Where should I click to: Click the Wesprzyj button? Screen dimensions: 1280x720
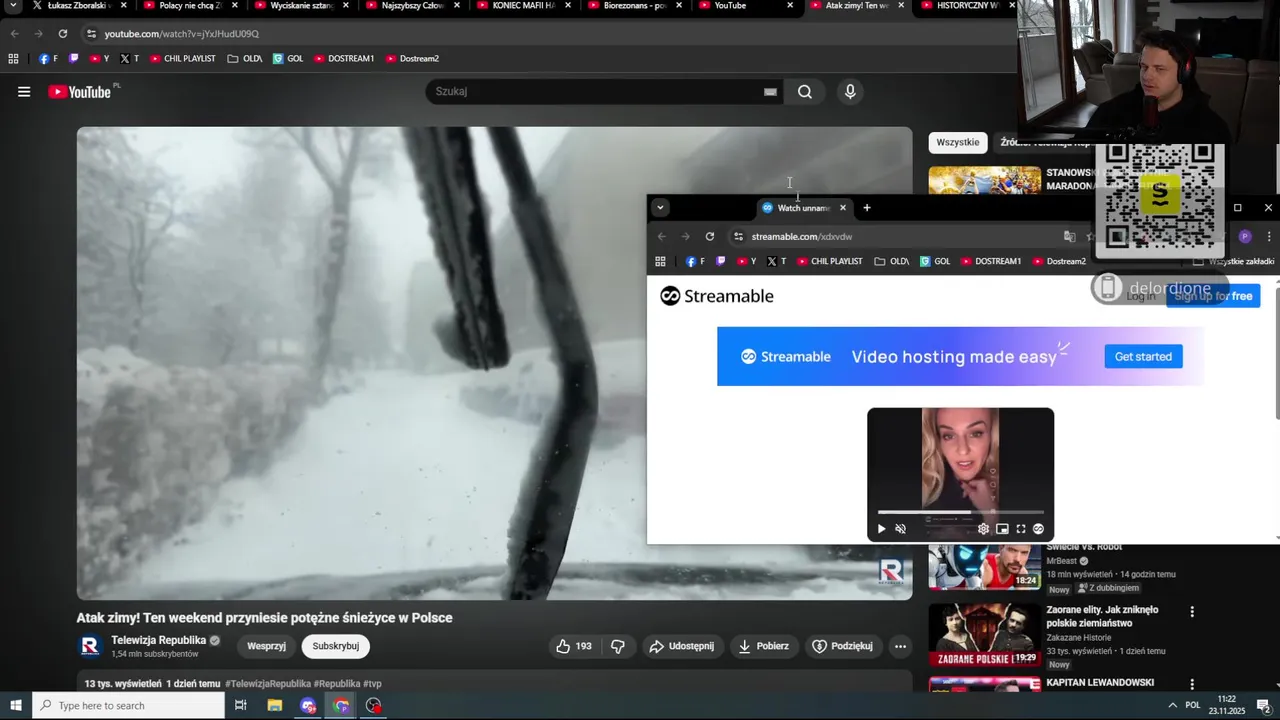267,646
